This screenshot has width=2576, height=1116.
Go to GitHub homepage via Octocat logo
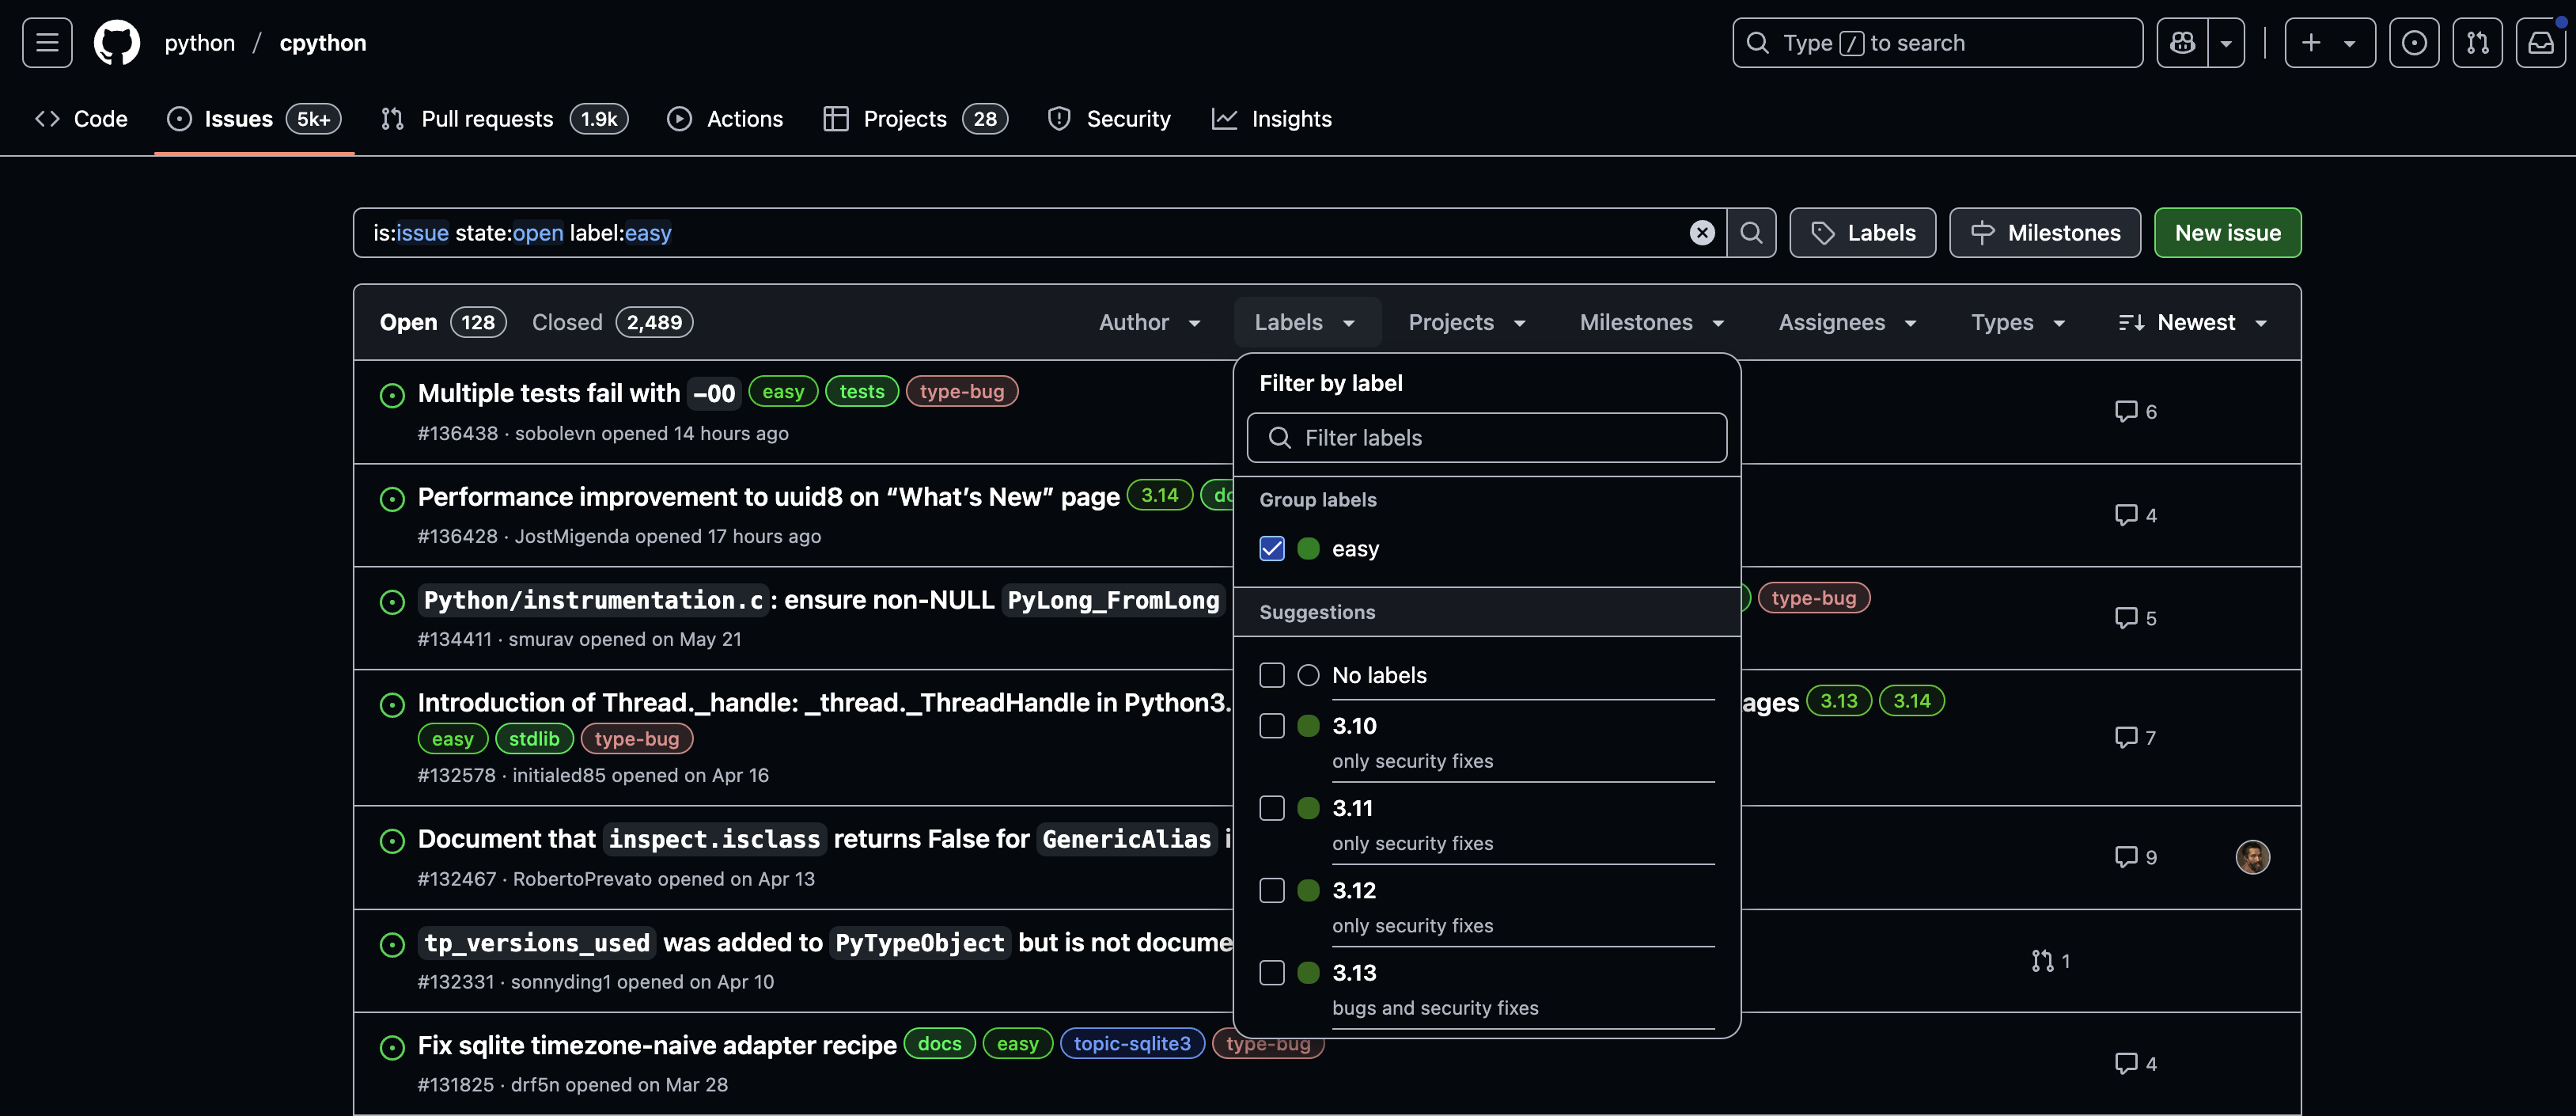click(x=117, y=43)
